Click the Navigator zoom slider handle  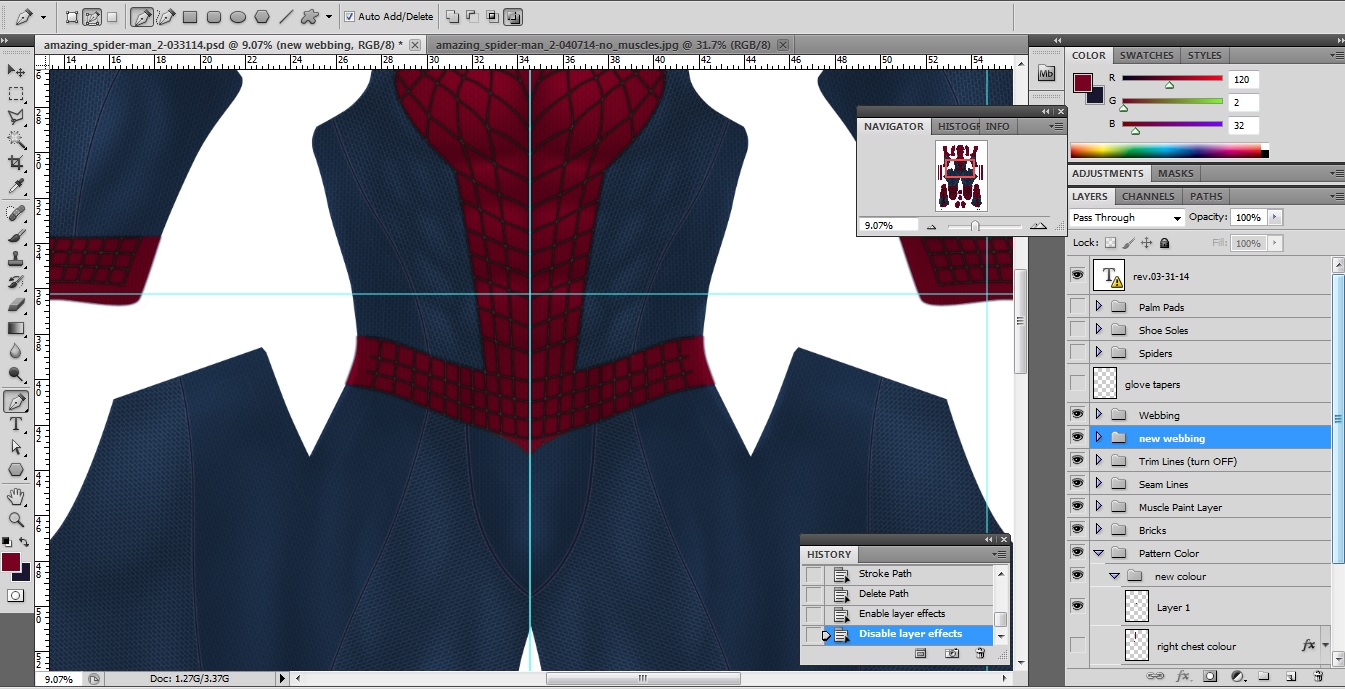coord(974,226)
